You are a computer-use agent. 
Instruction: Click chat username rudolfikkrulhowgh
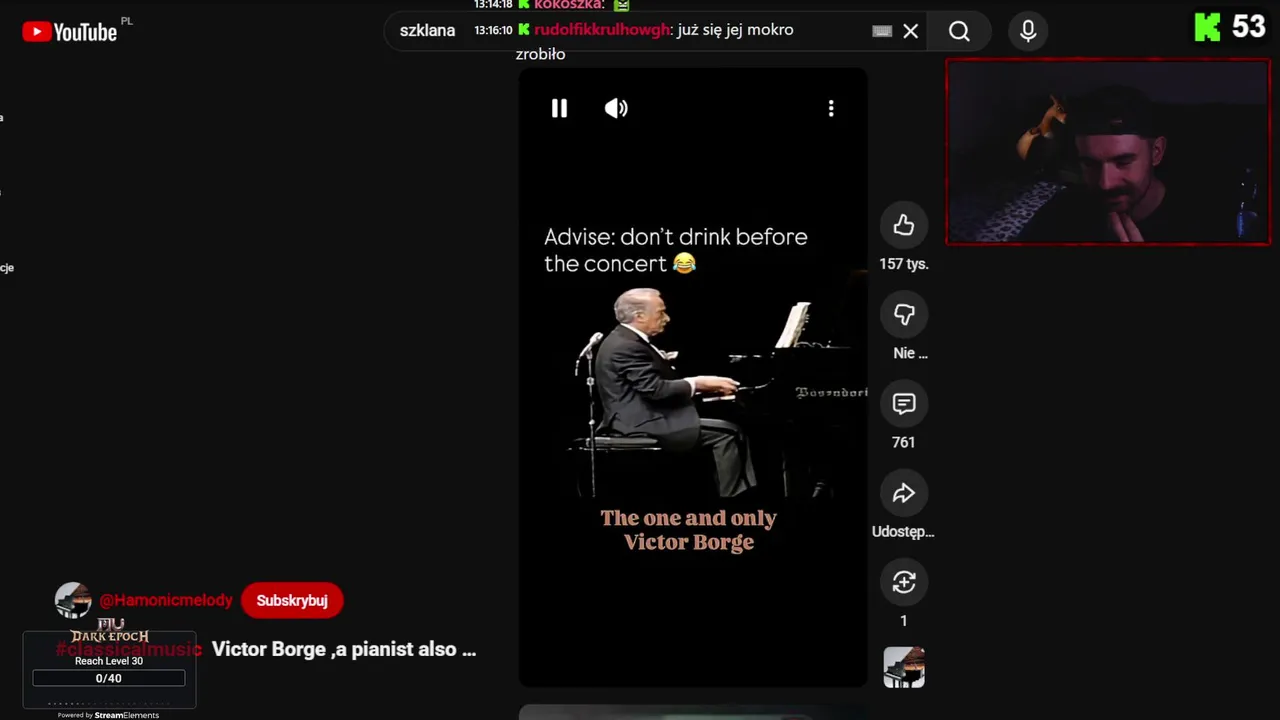click(602, 30)
